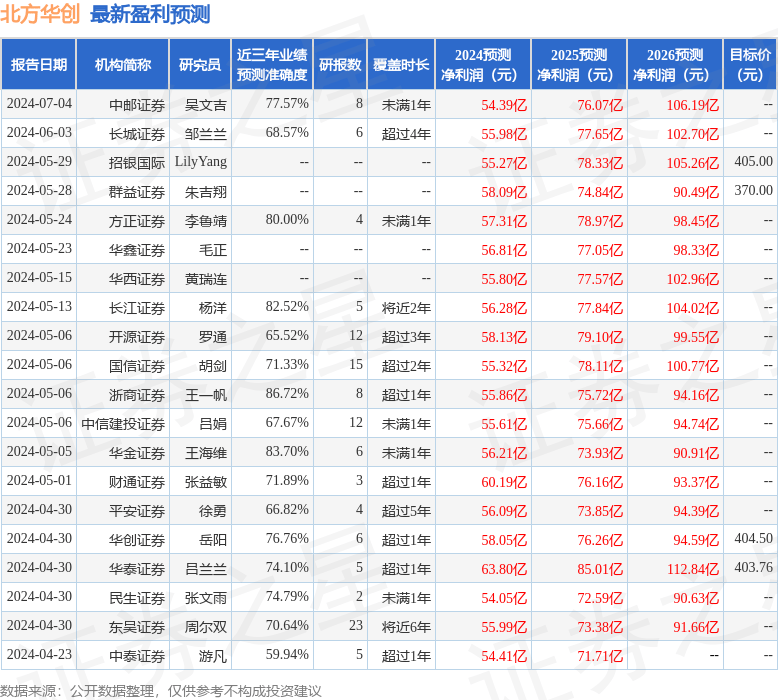Select the 中邮证券 institution cell

pos(137,104)
